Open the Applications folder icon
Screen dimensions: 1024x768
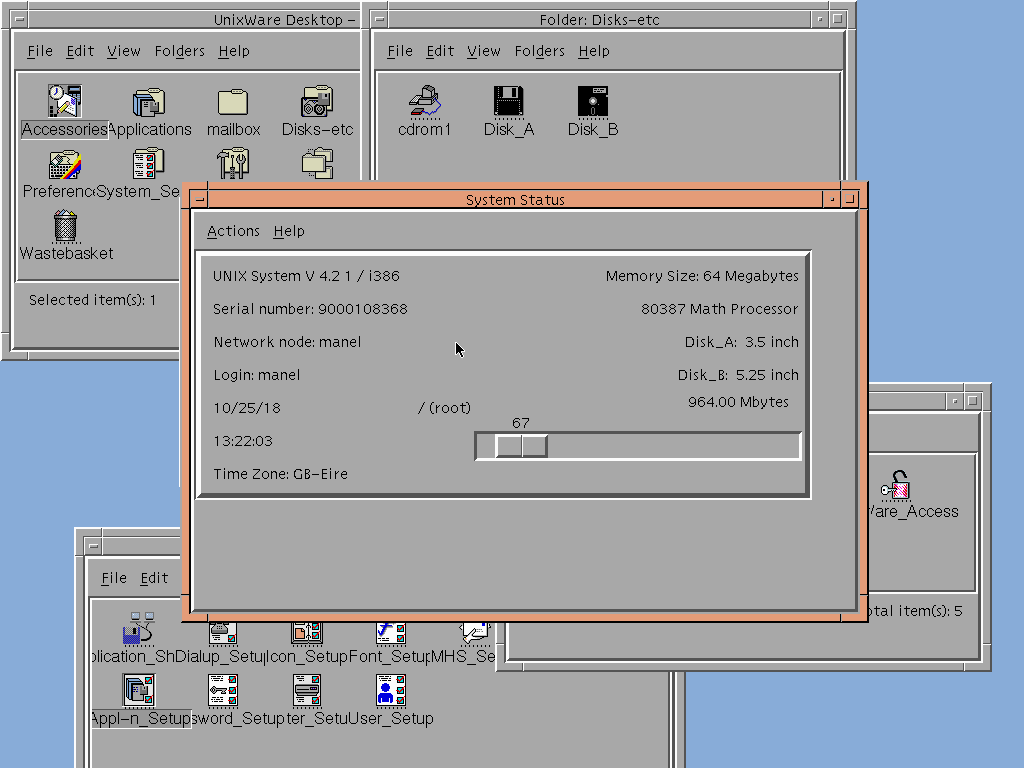coord(149,102)
